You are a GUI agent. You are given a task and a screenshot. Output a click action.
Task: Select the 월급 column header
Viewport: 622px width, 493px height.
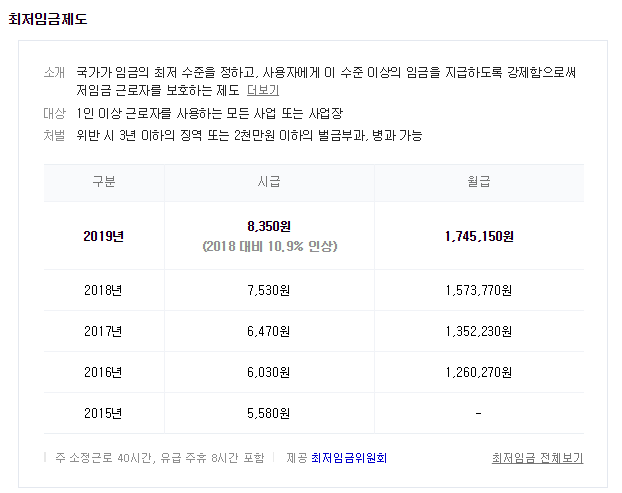479,182
